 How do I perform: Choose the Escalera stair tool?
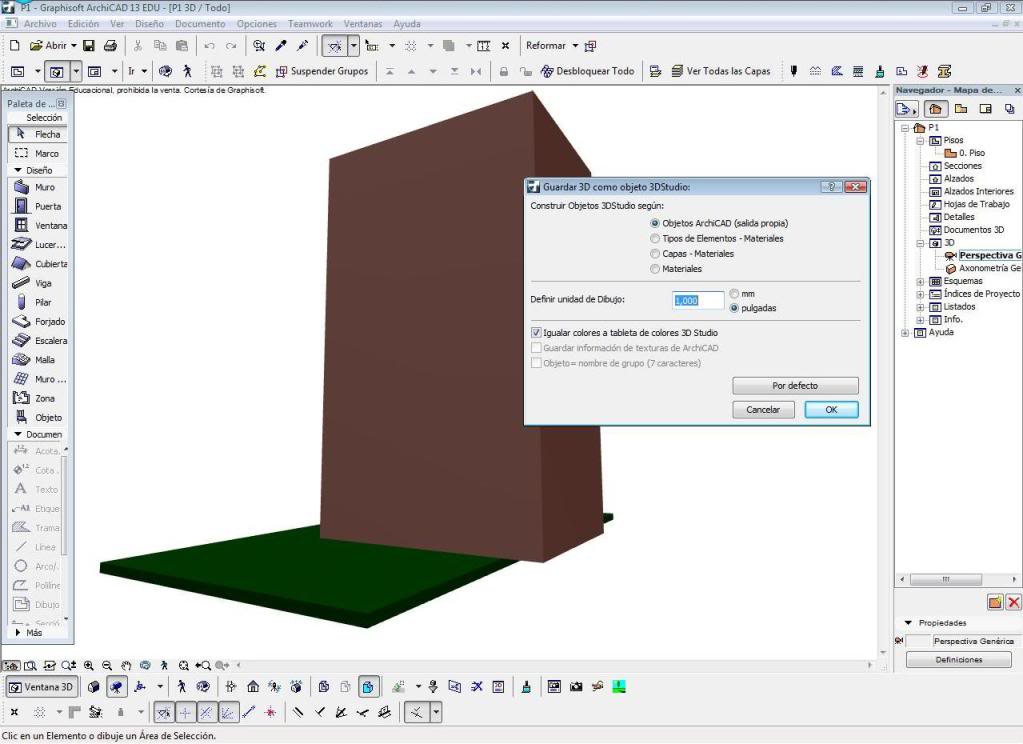coord(38,341)
